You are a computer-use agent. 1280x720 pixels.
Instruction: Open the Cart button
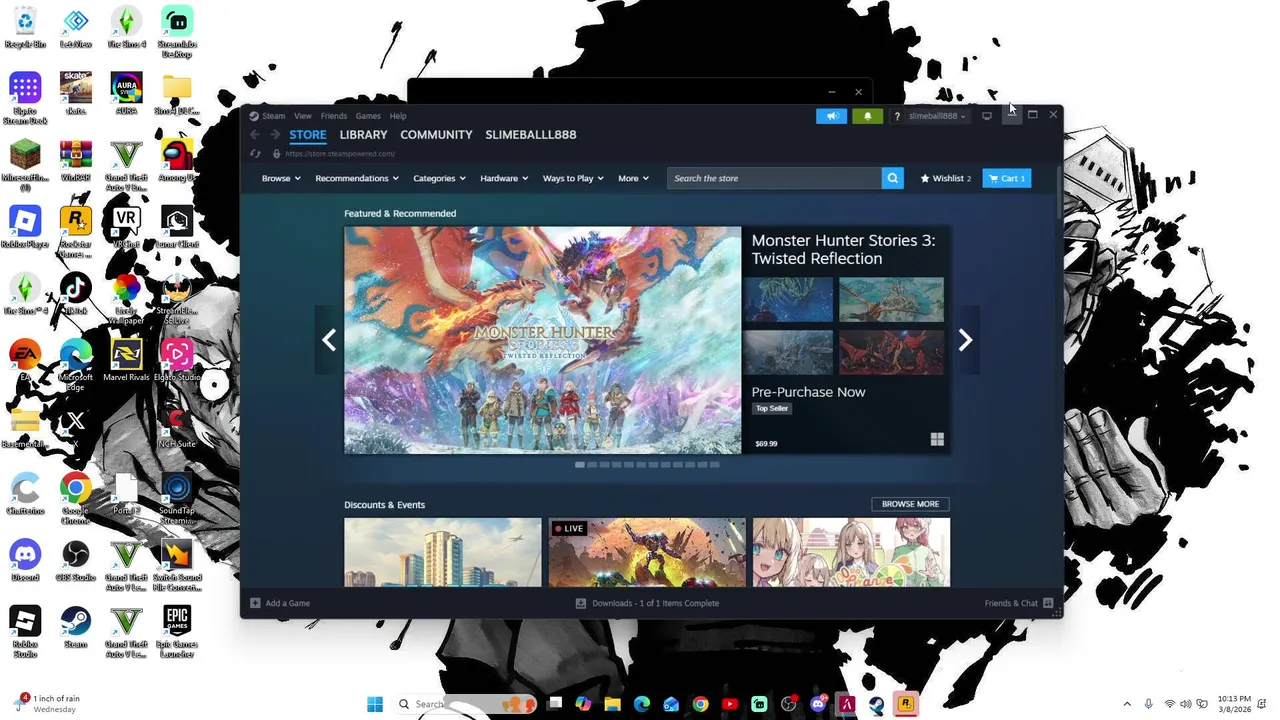pyautogui.click(x=1007, y=178)
